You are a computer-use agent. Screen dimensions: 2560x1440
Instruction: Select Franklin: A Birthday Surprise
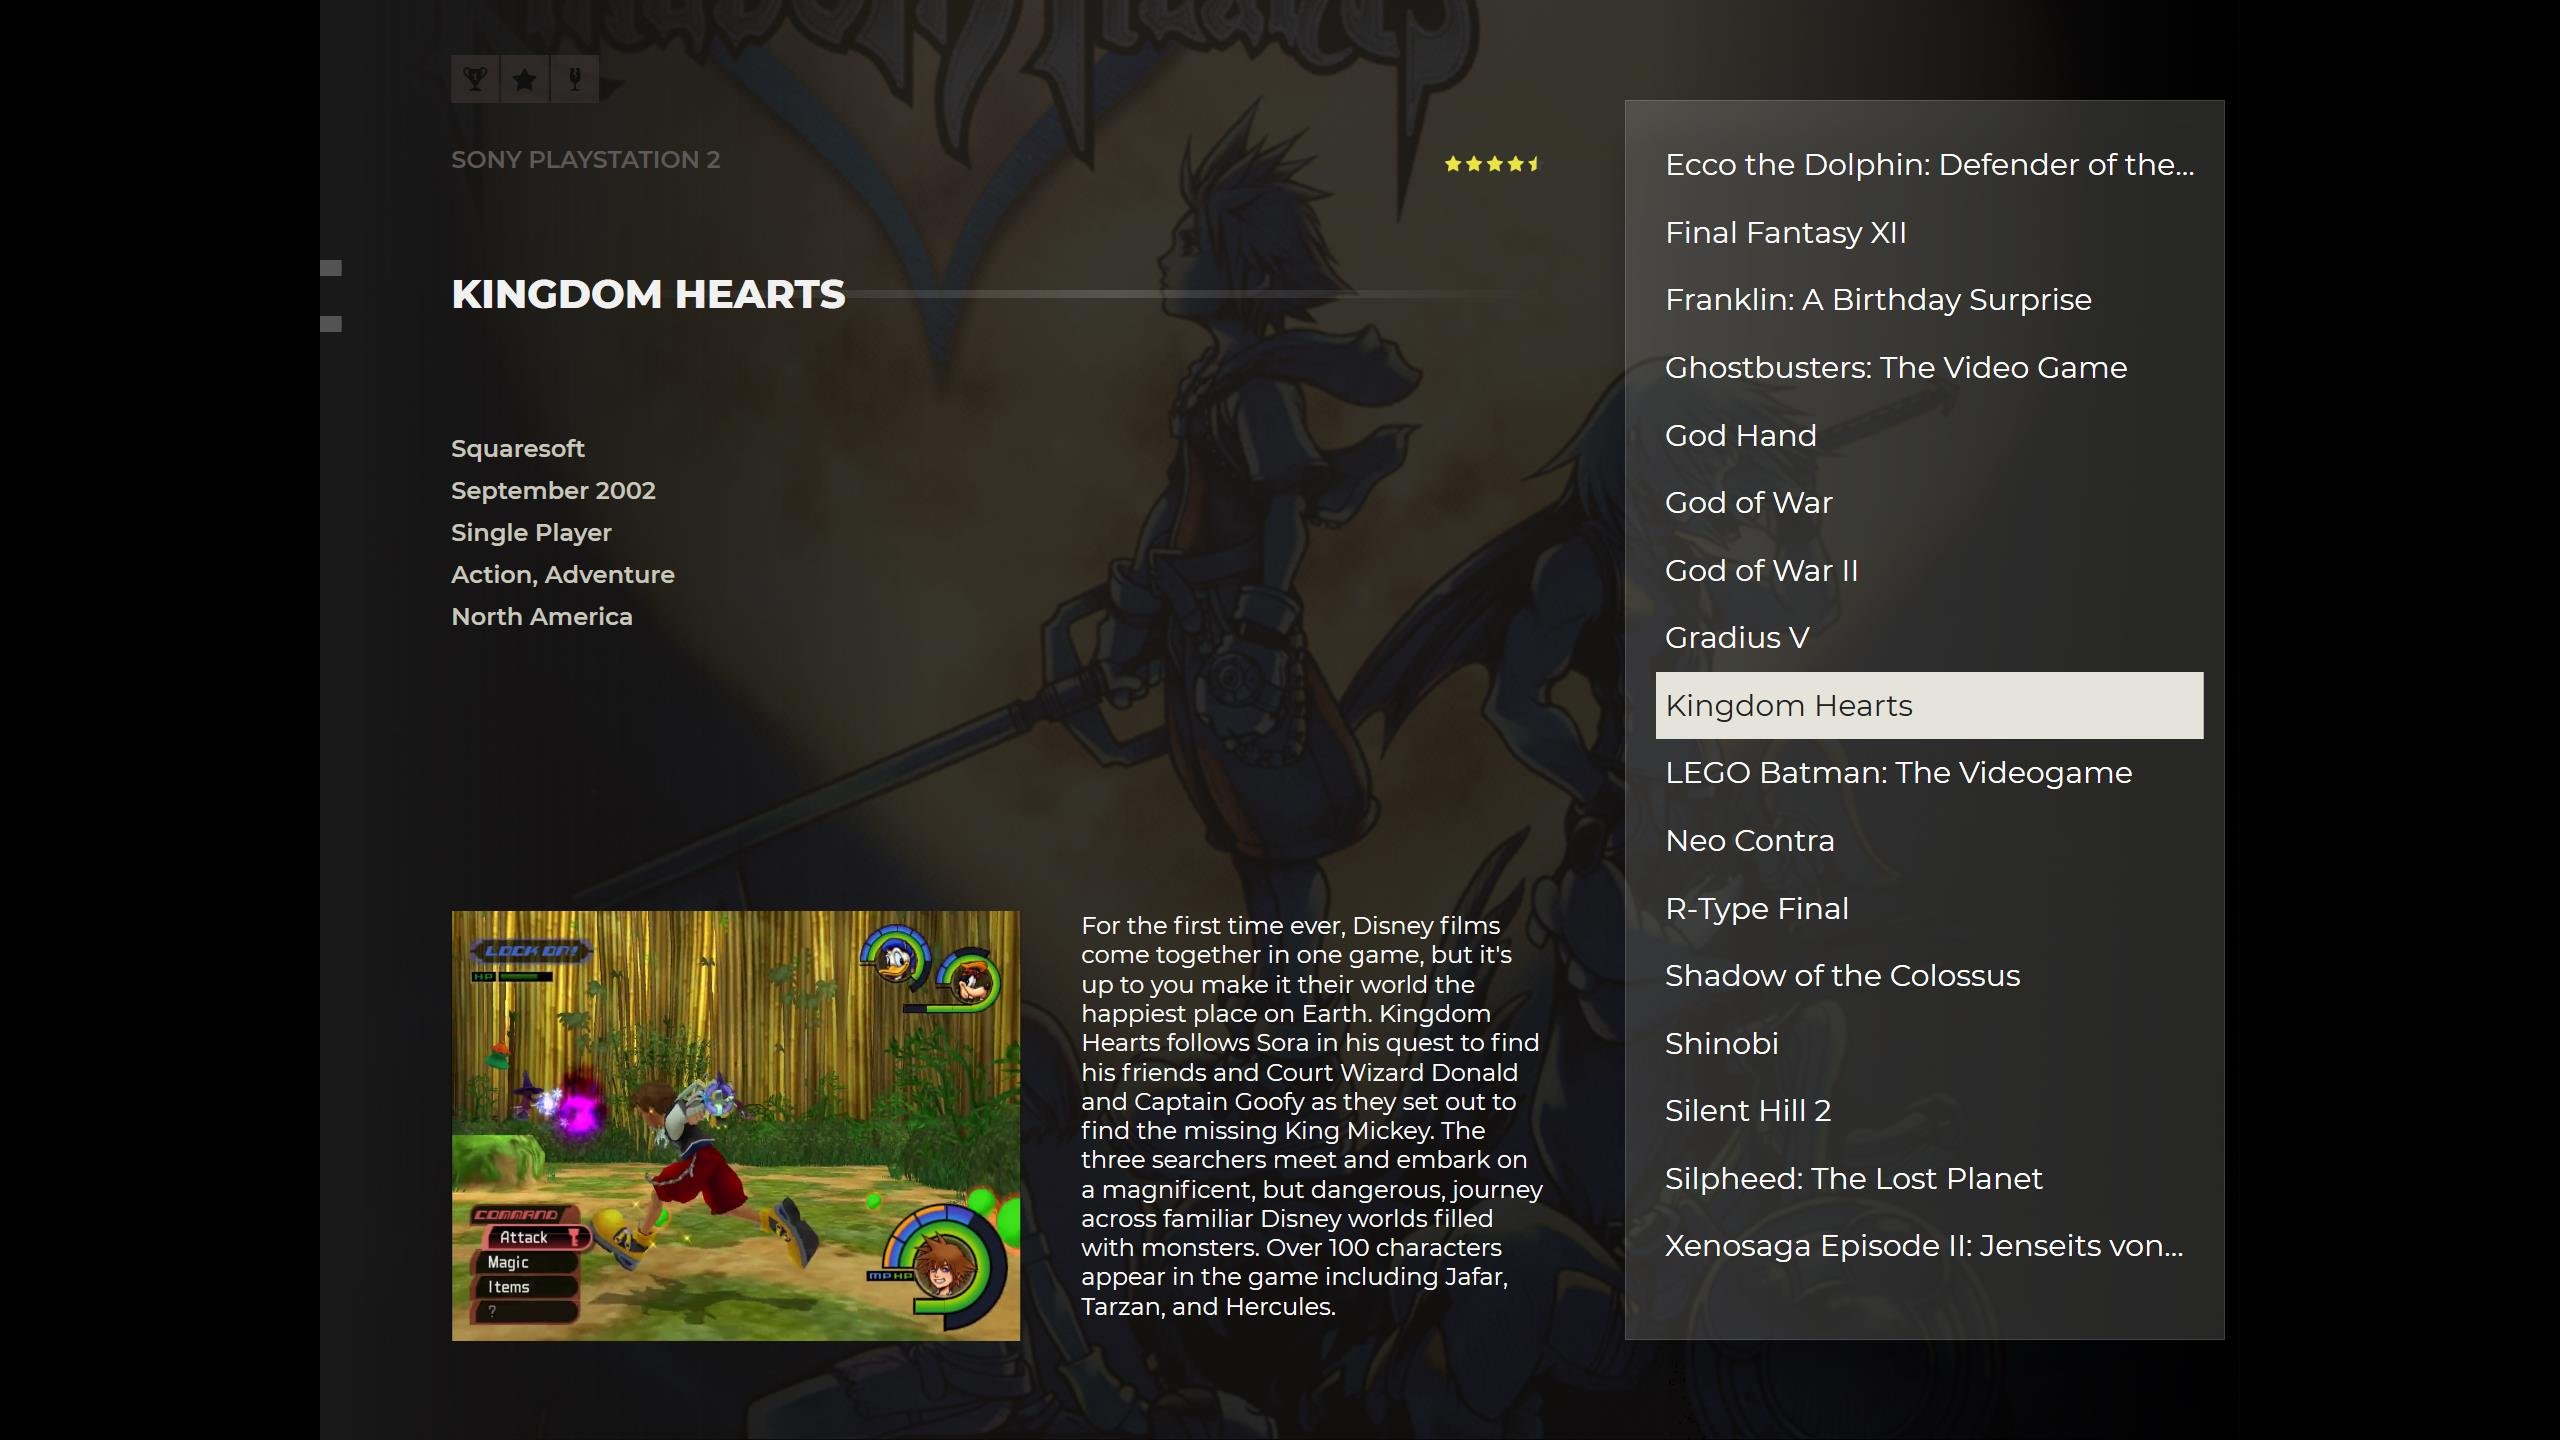coord(1929,300)
